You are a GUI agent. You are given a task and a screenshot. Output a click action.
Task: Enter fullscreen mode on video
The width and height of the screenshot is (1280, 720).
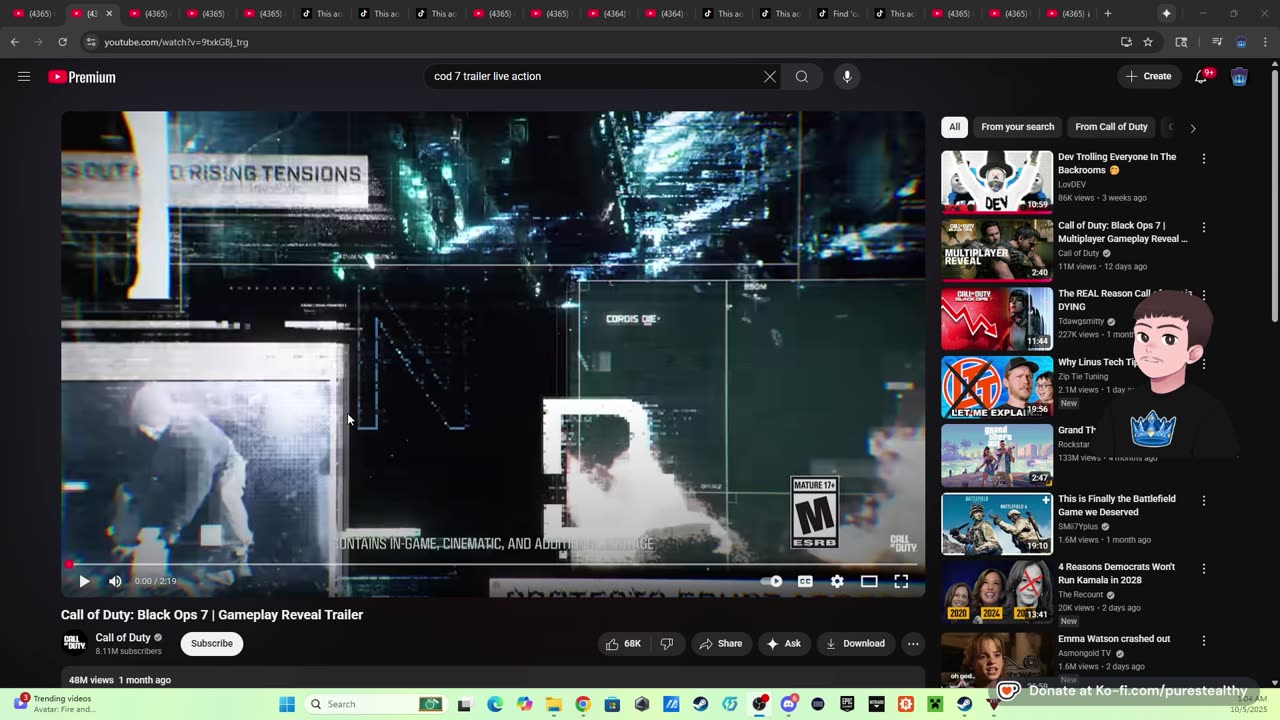[x=901, y=581]
